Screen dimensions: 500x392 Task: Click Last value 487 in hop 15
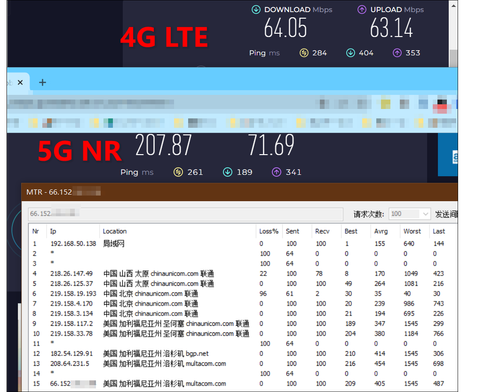pyautogui.click(x=438, y=384)
